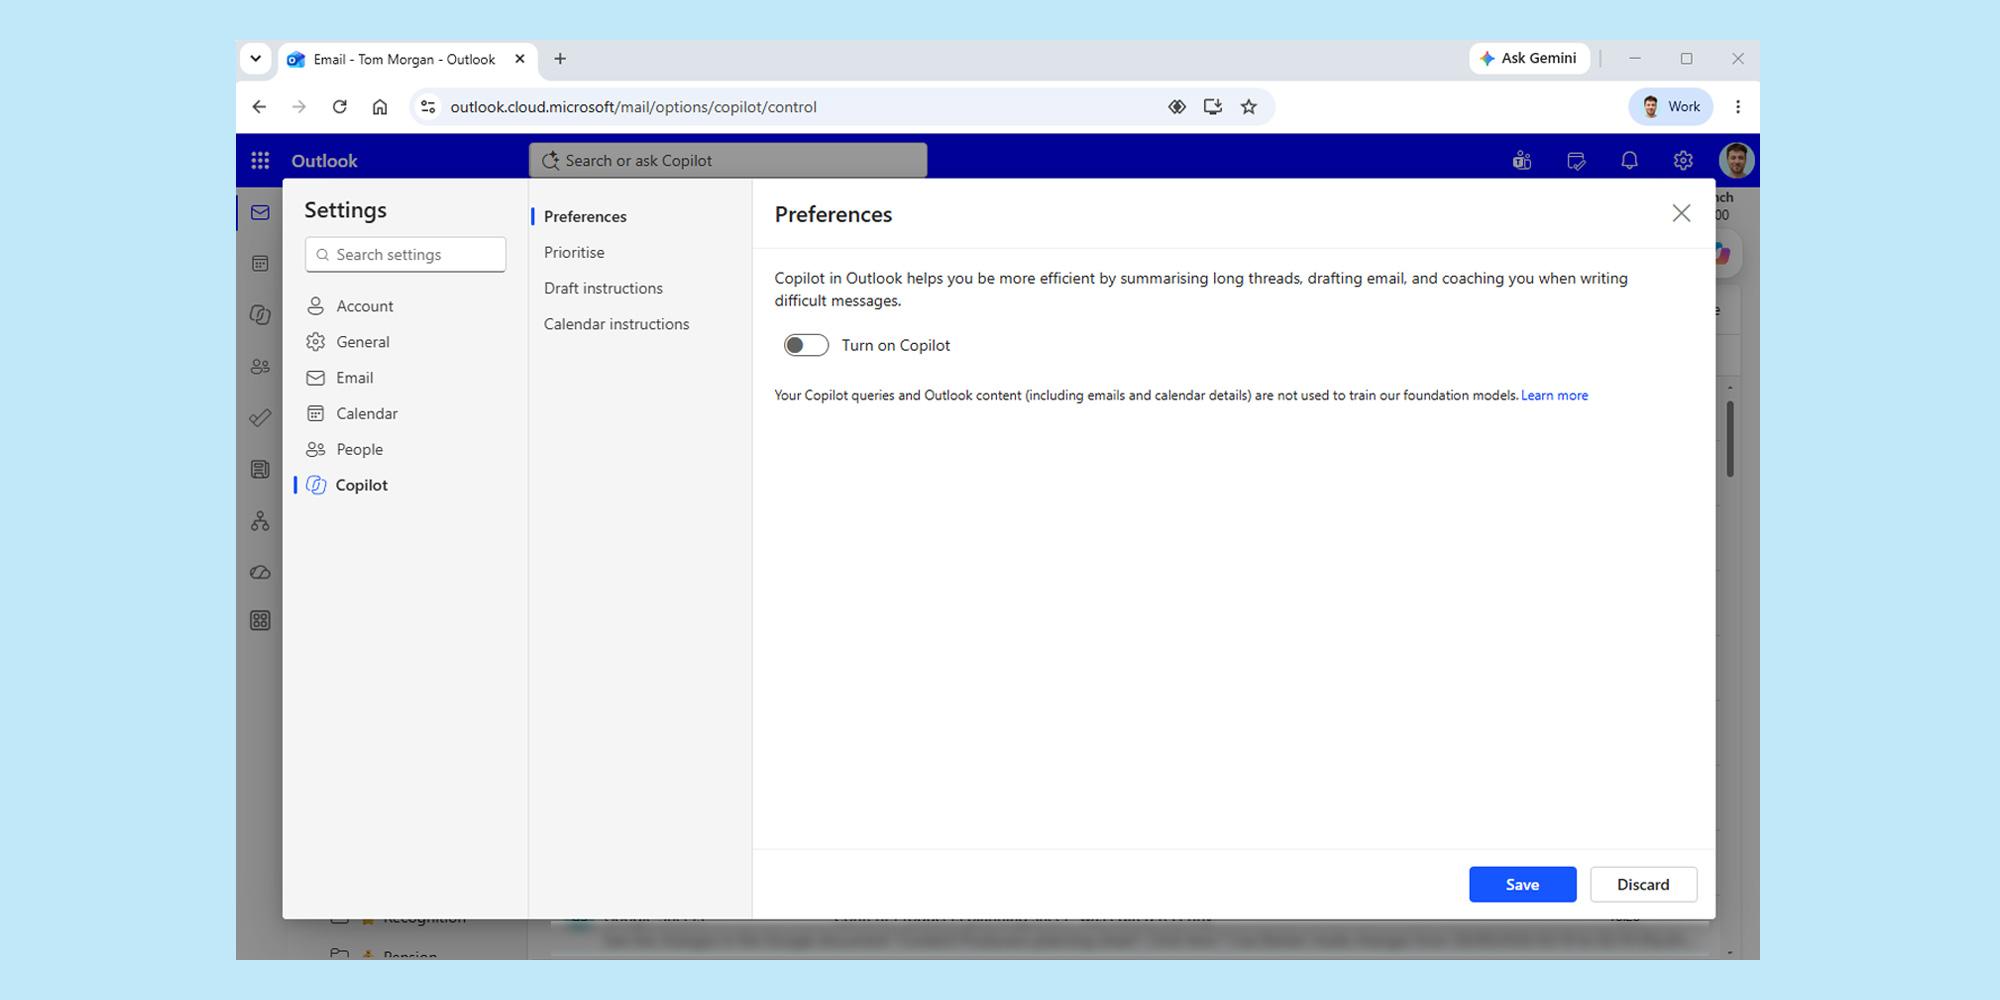Open the org chart icon in rail

pyautogui.click(x=260, y=521)
